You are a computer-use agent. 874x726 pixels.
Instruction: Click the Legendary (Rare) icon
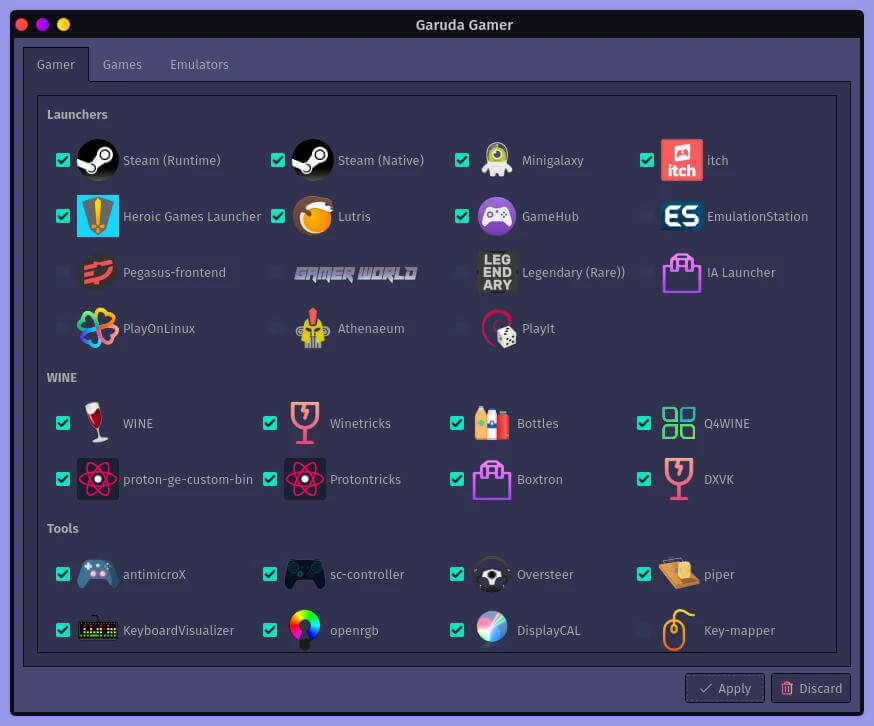pyautogui.click(x=497, y=272)
